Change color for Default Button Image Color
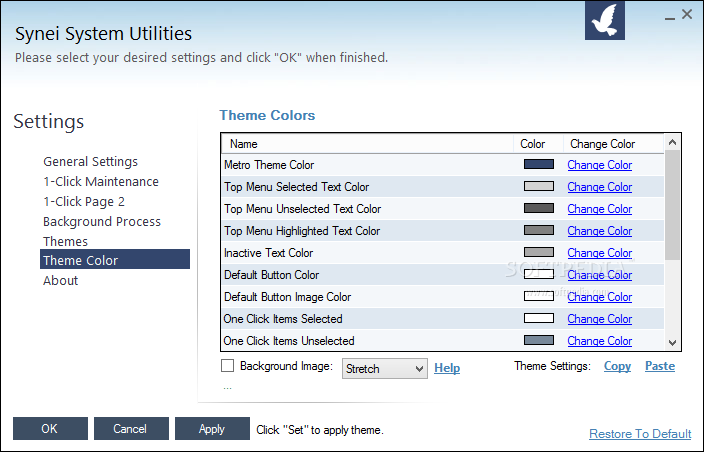Viewport: 704px width, 452px height. point(599,297)
